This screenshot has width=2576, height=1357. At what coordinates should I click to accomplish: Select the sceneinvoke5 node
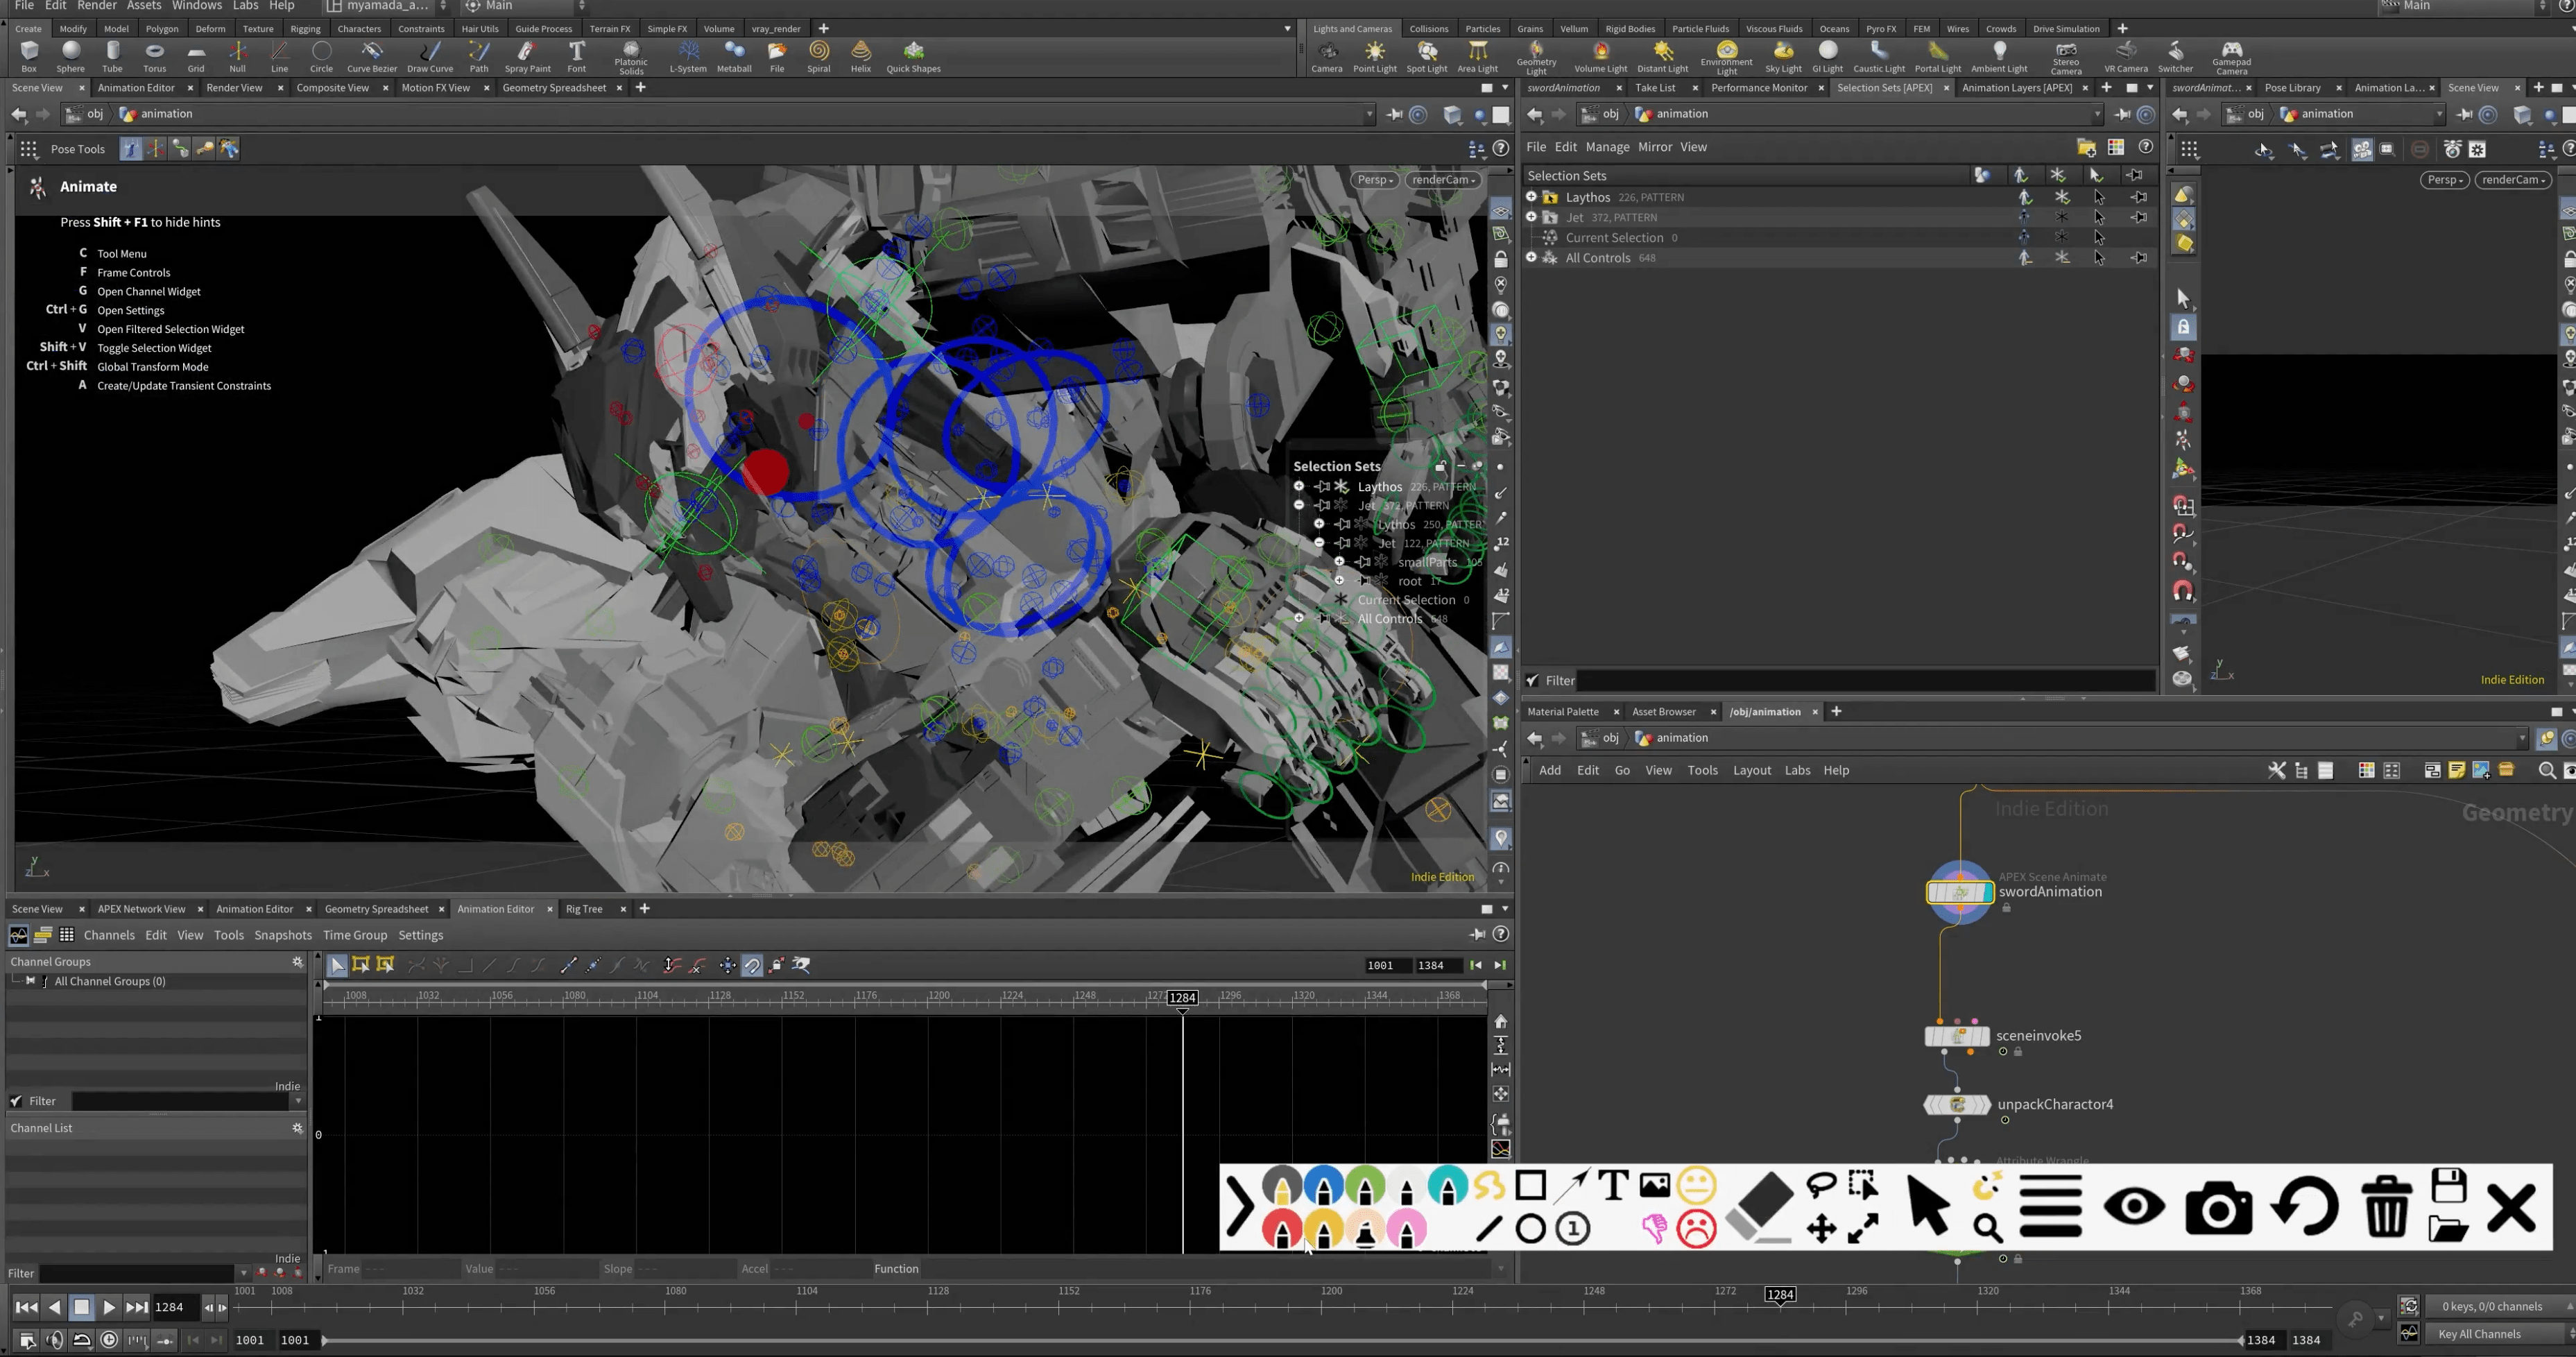[1957, 1036]
